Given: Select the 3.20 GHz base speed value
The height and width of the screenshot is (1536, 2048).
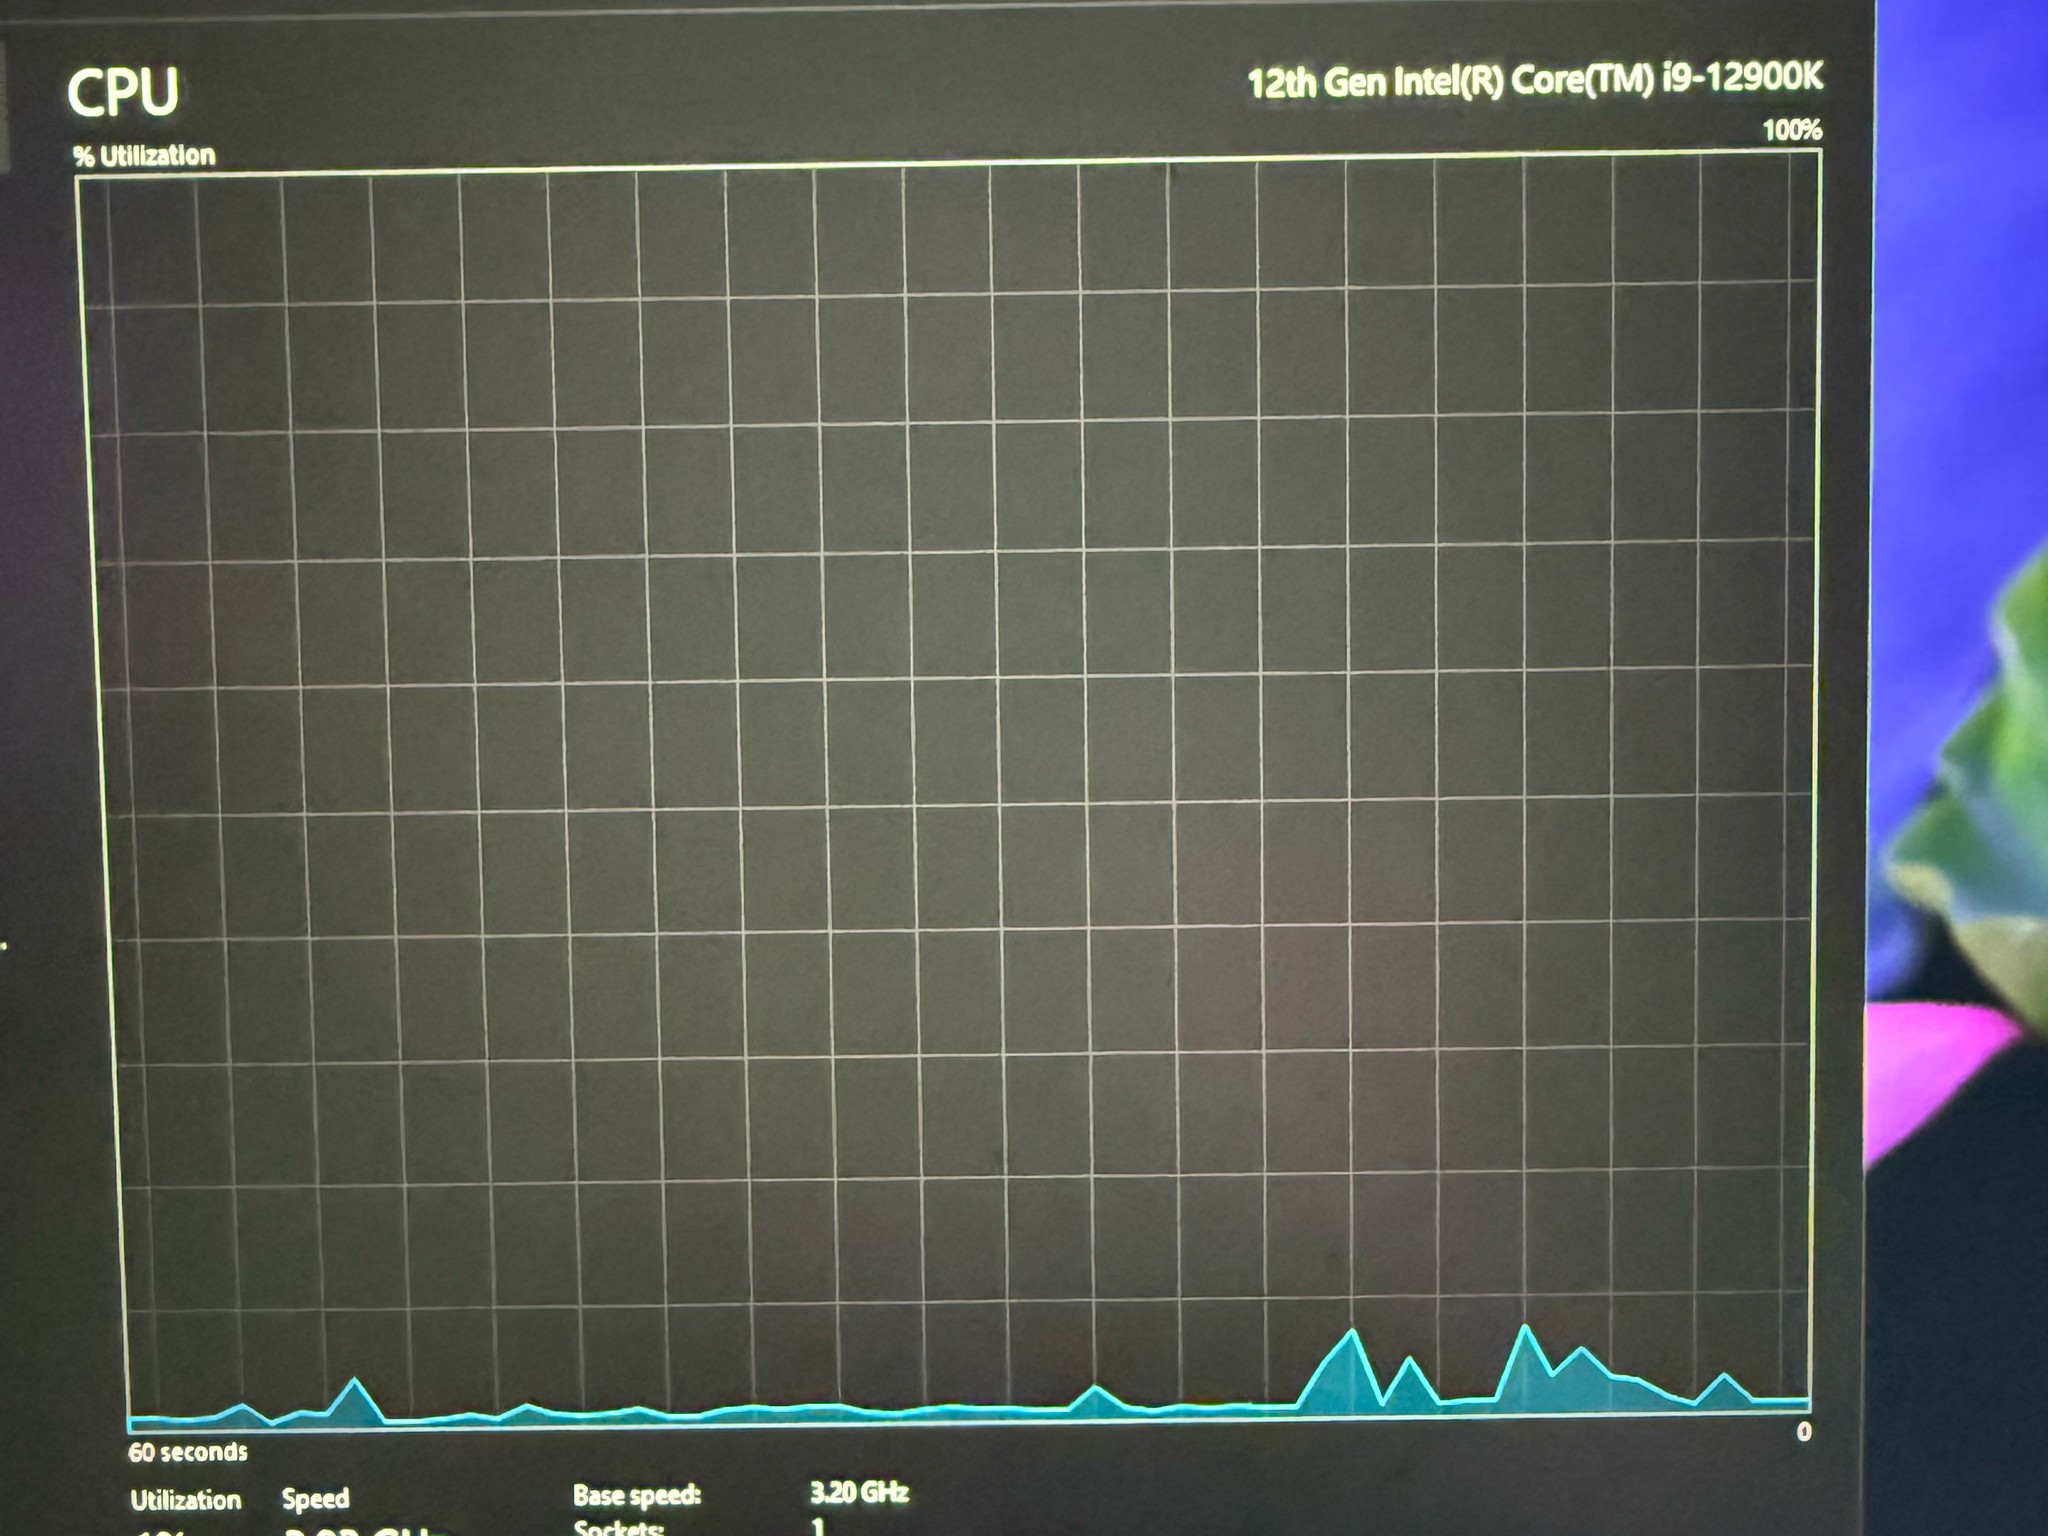Looking at the screenshot, I should (x=859, y=1493).
